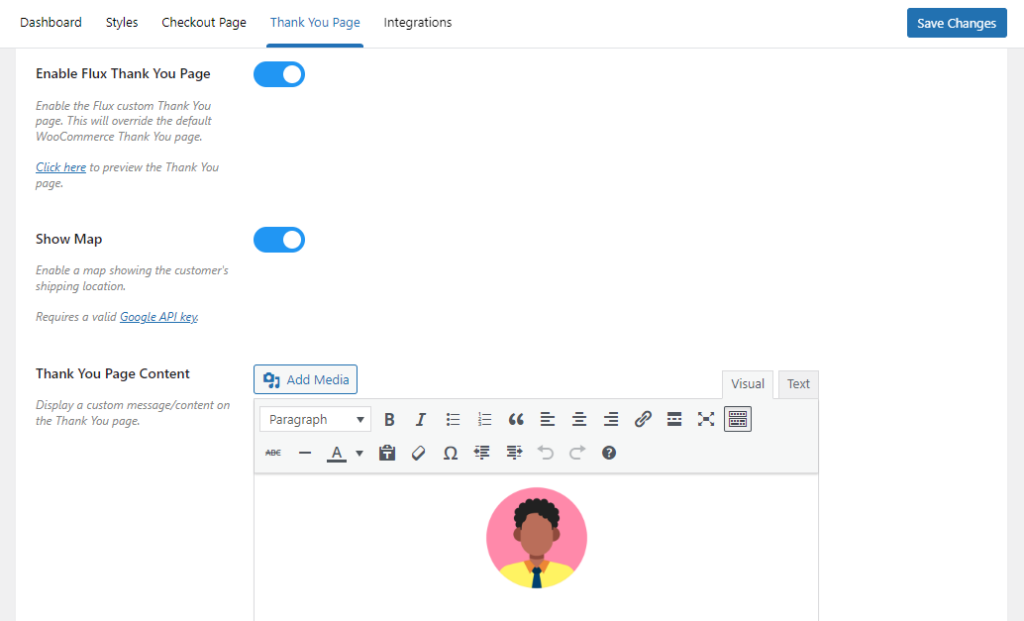Screen dimensions: 1024x621
Task: Go to the Checkout Page tab
Action: [203, 22]
